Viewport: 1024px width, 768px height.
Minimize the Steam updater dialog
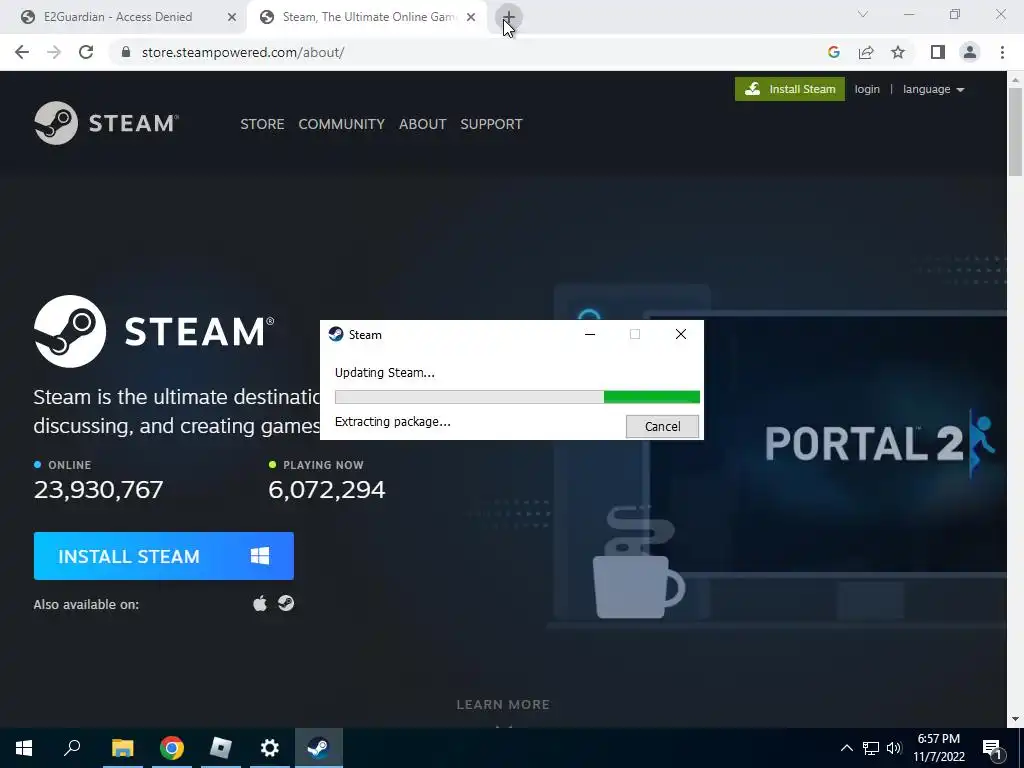(x=590, y=334)
